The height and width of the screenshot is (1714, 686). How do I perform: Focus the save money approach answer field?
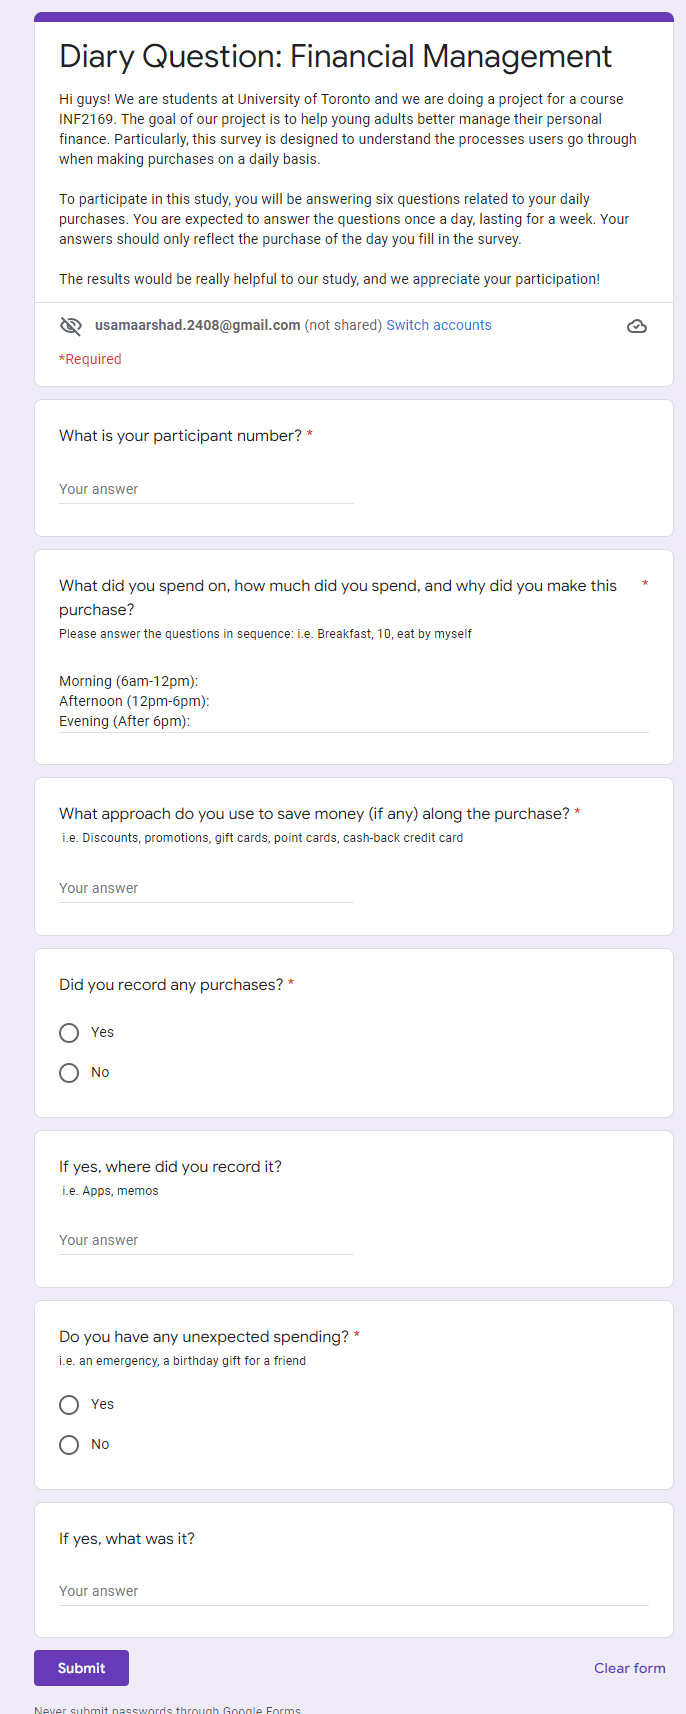(206, 889)
